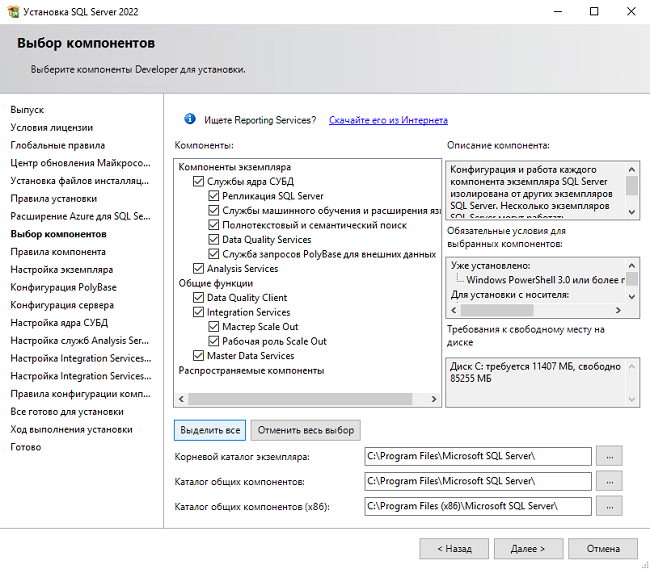Uncheck Полнотекстовый и семантический поиск
This screenshot has height=569, width=650.
[x=213, y=225]
